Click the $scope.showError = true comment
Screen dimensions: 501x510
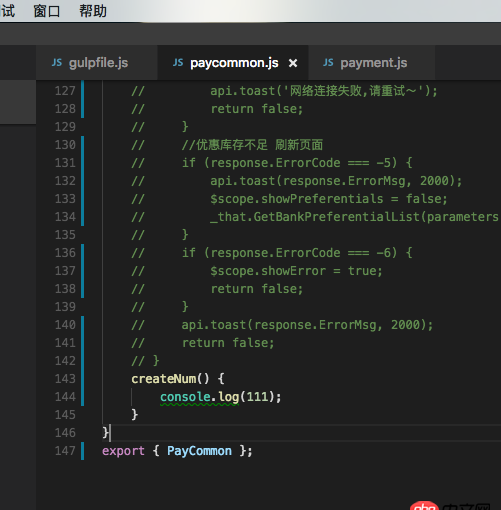(x=296, y=271)
